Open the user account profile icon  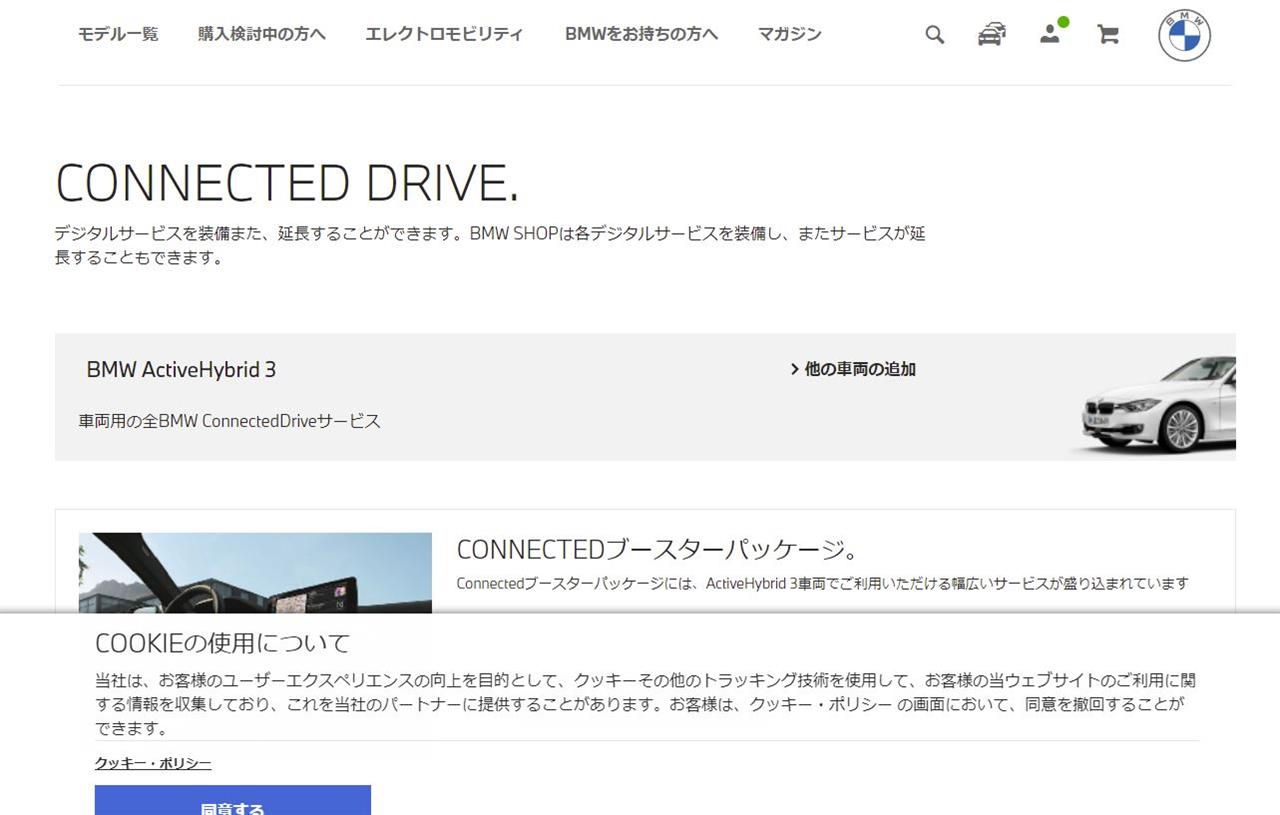coord(1050,34)
